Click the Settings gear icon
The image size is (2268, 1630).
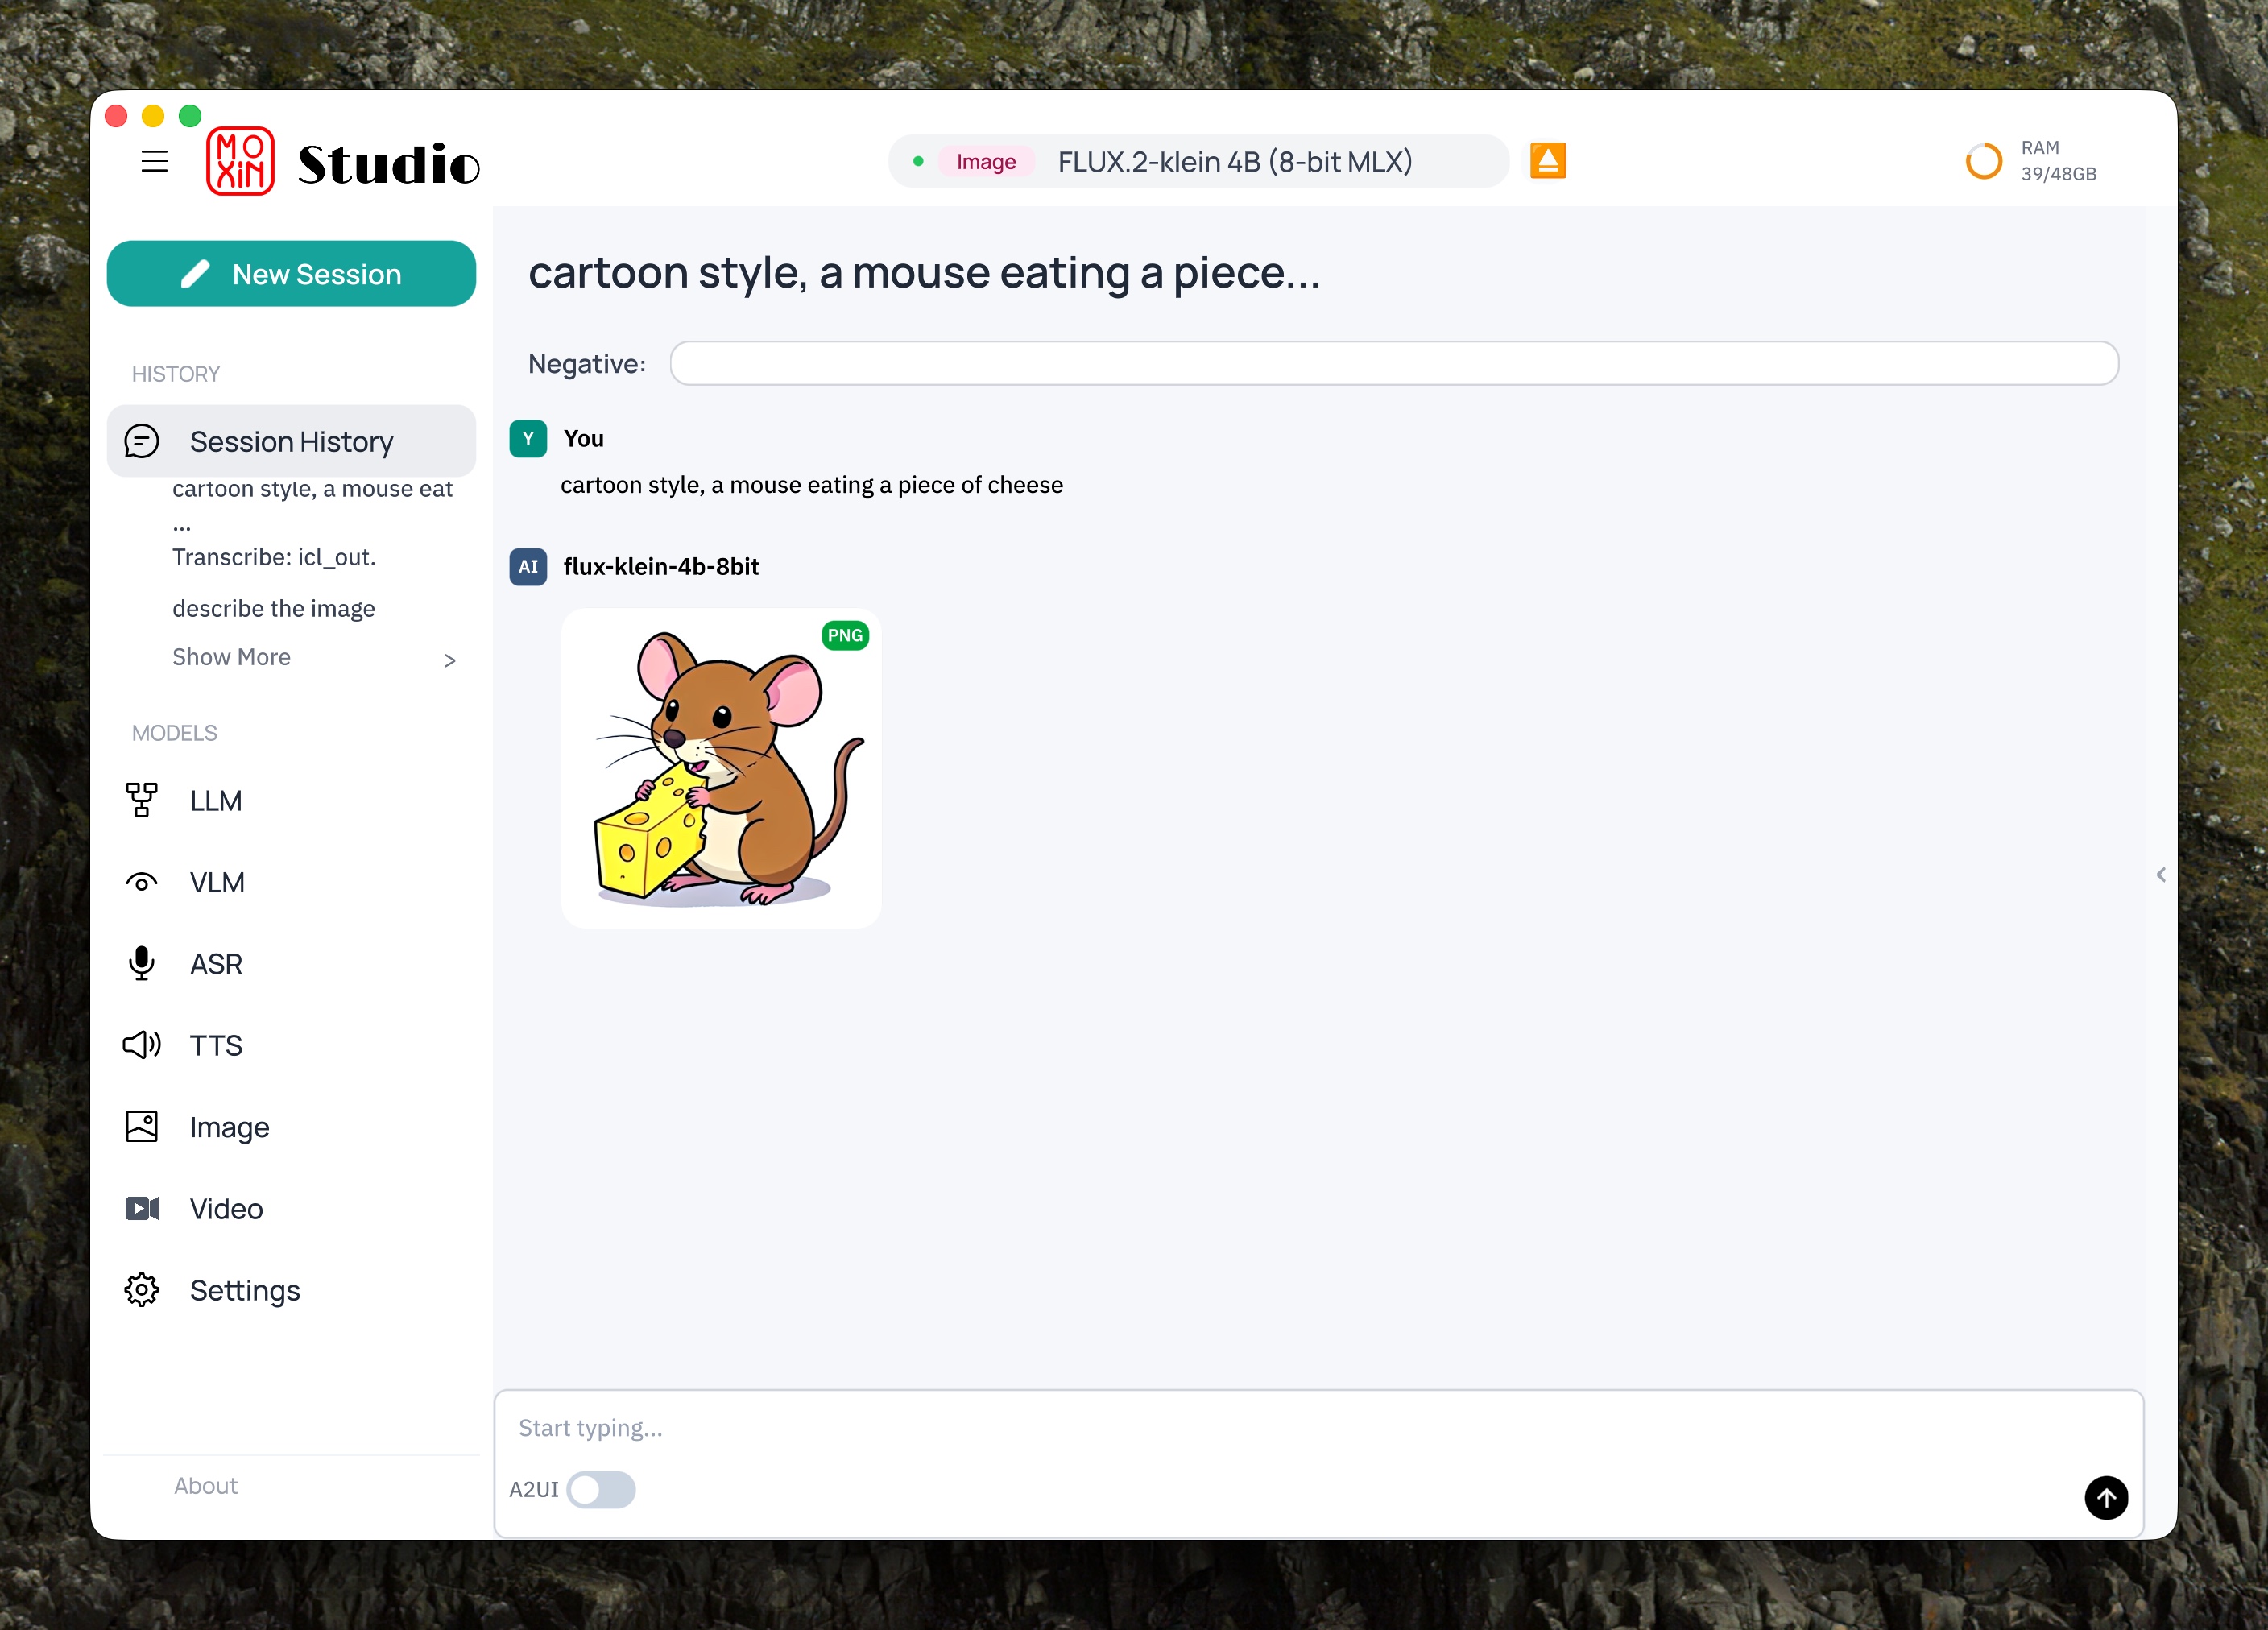click(x=142, y=1290)
